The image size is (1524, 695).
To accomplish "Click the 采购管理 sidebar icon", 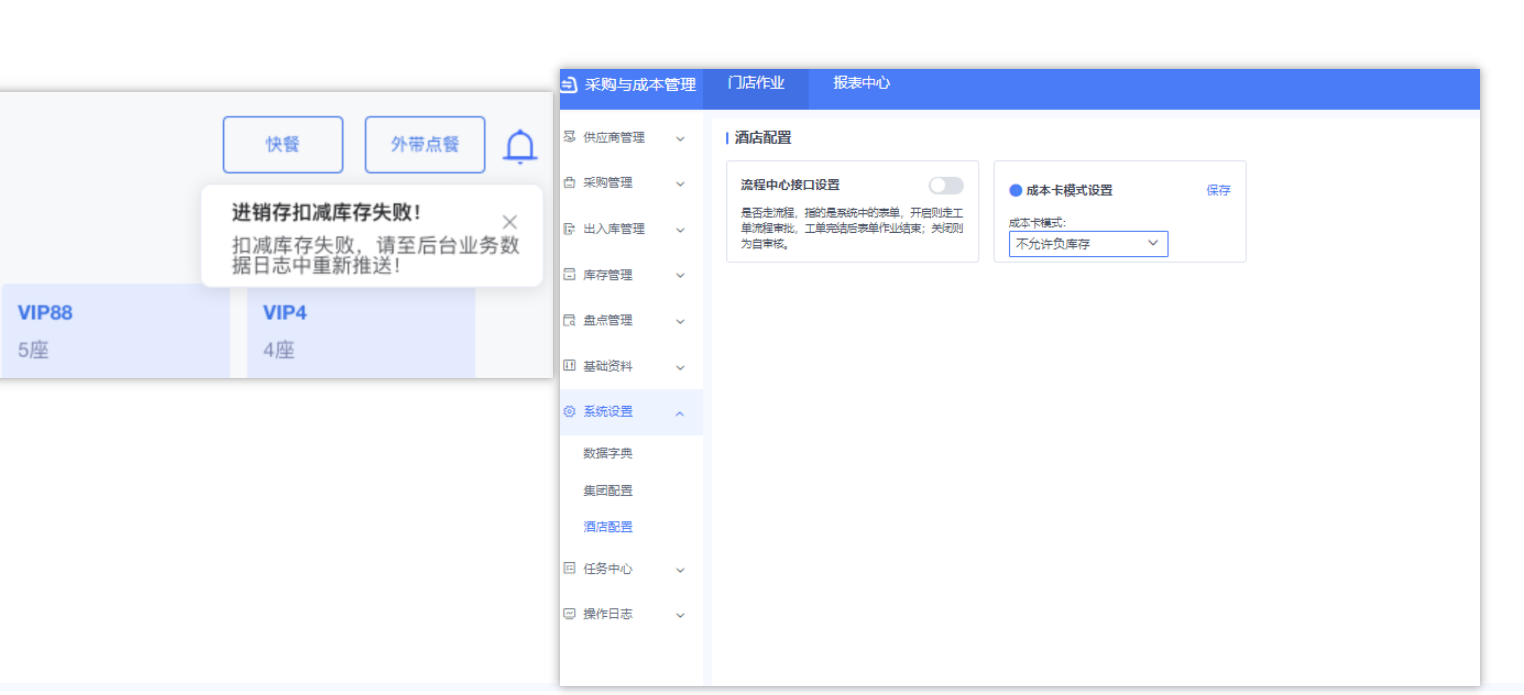I will 570,183.
